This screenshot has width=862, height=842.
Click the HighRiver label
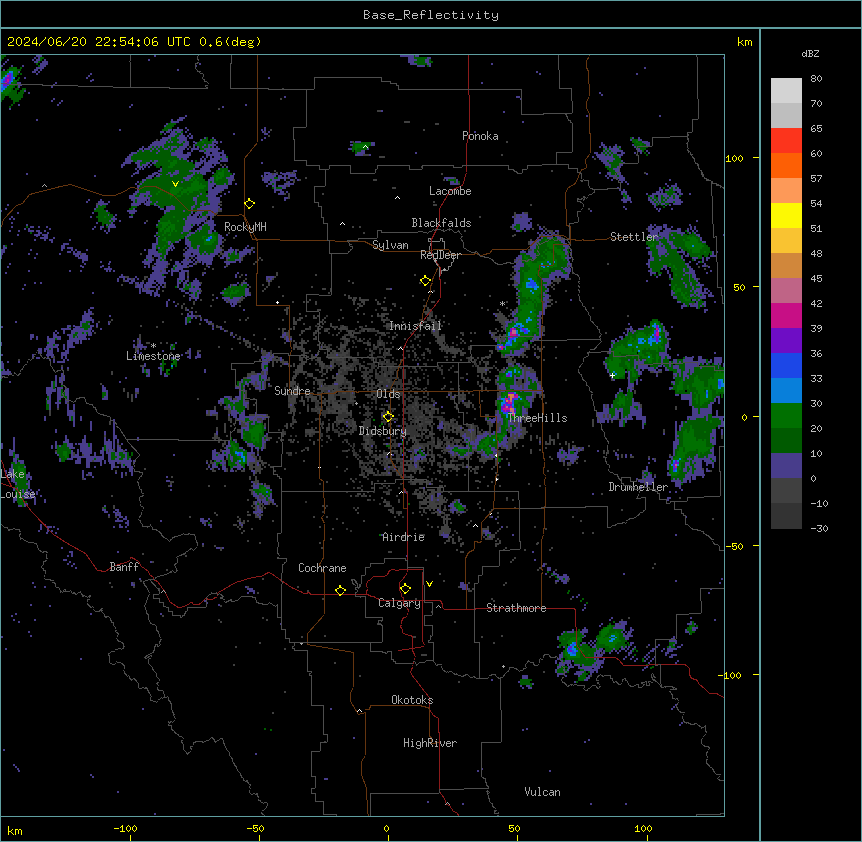430,743
